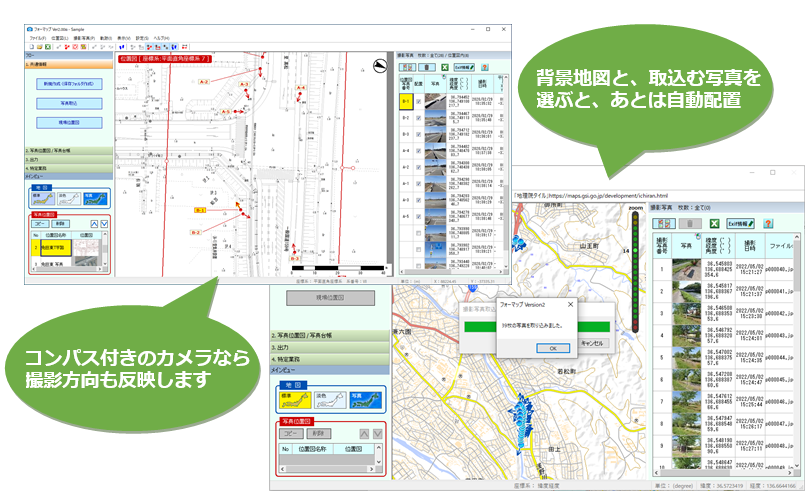Toggle the 配置 checkbox for row B-2

[418, 118]
